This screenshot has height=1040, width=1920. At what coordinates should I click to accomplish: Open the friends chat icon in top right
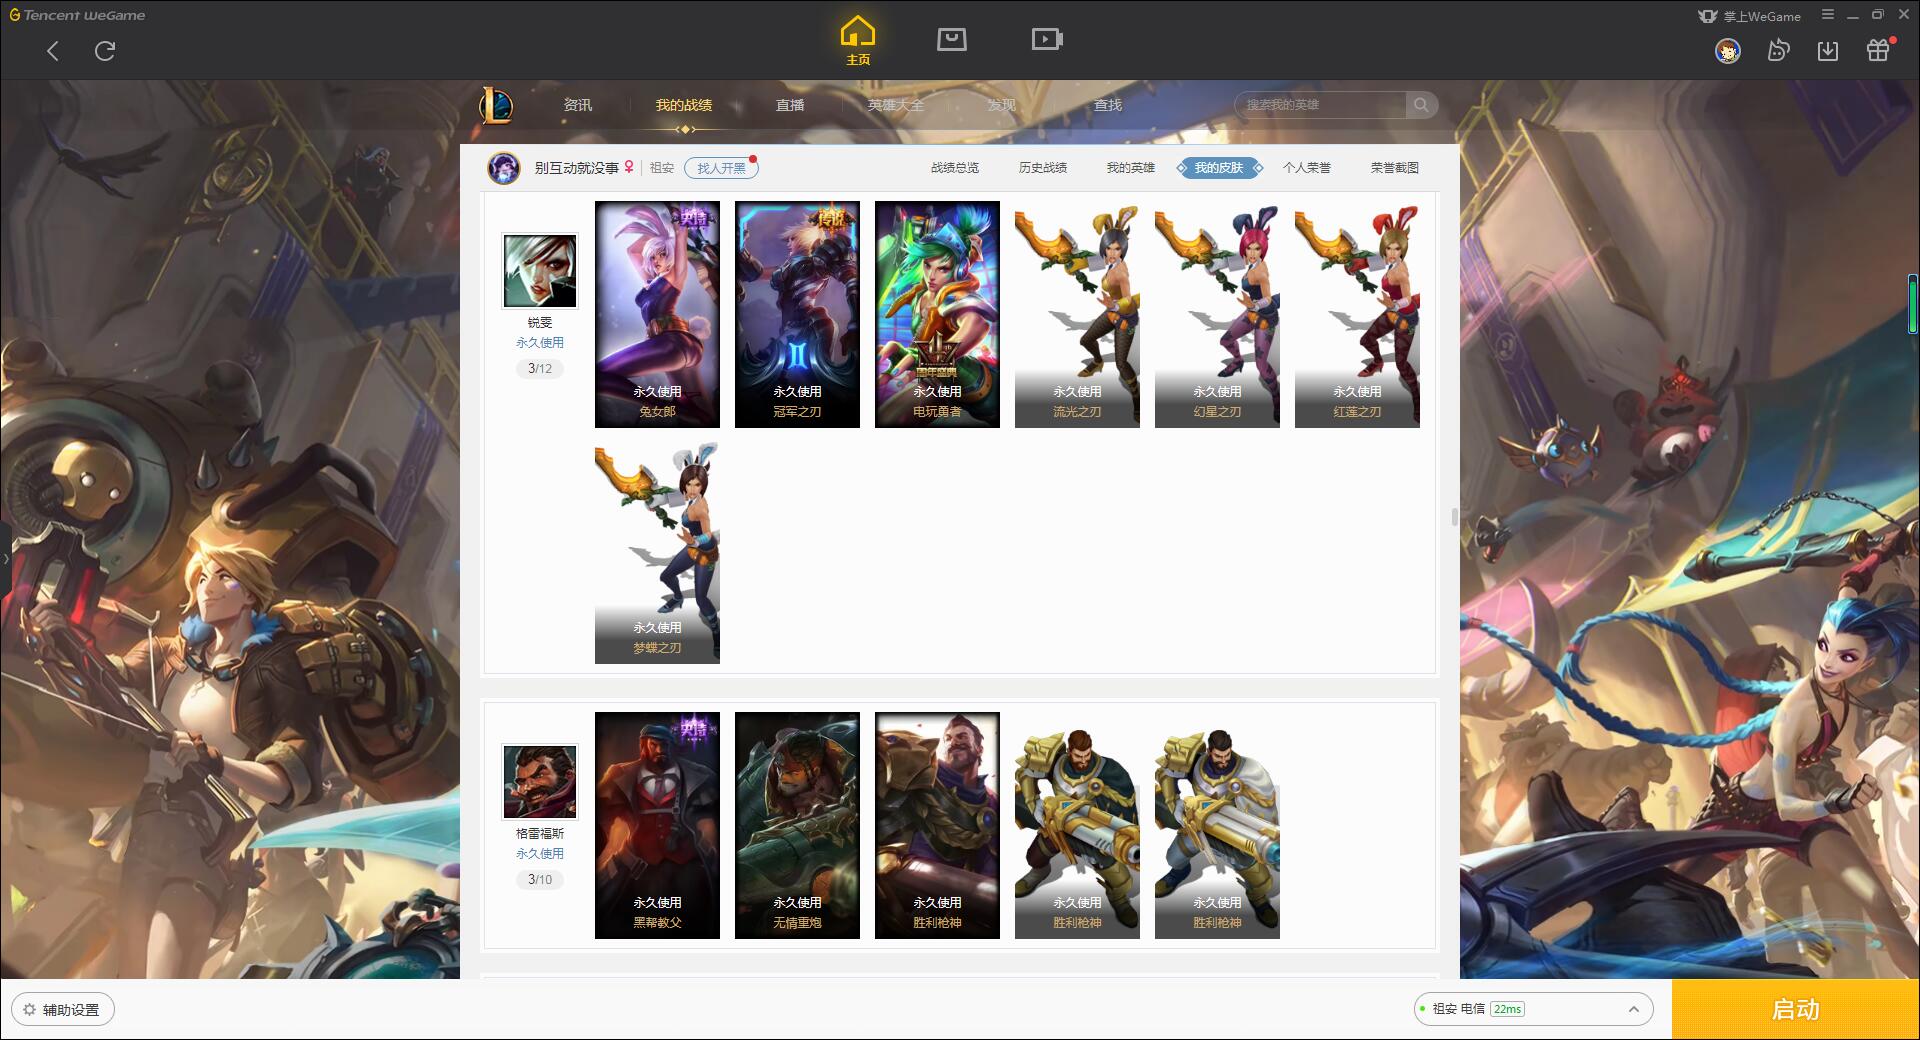[x=1778, y=50]
